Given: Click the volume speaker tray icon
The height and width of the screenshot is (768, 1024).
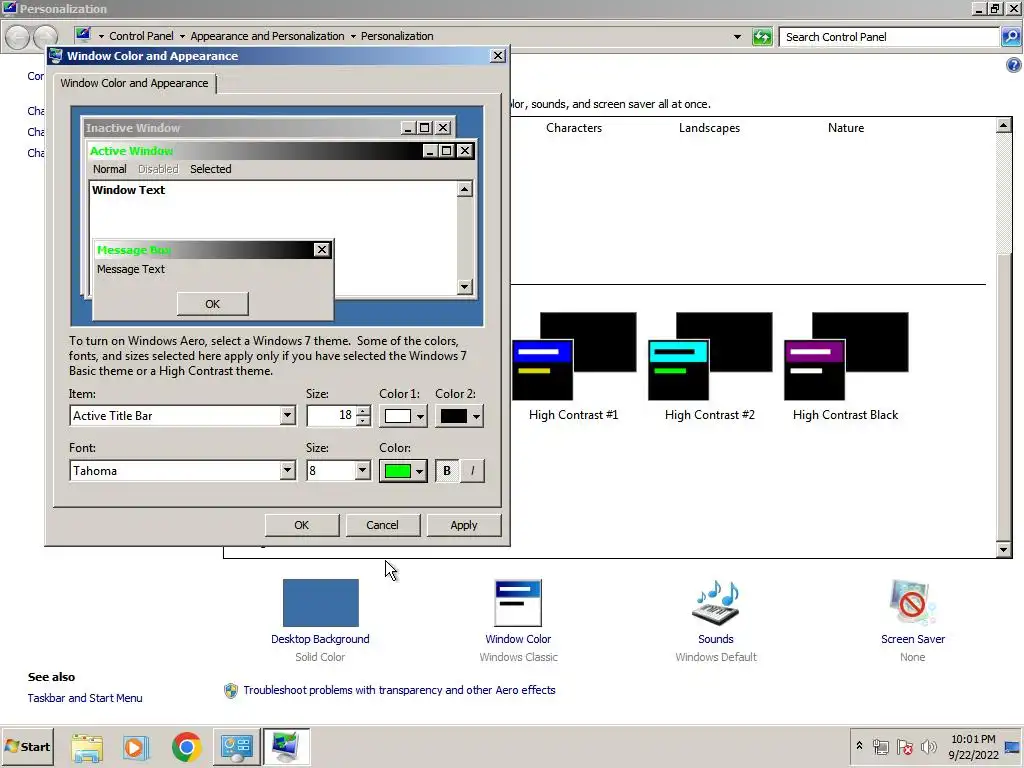Looking at the screenshot, I should click(928, 746).
